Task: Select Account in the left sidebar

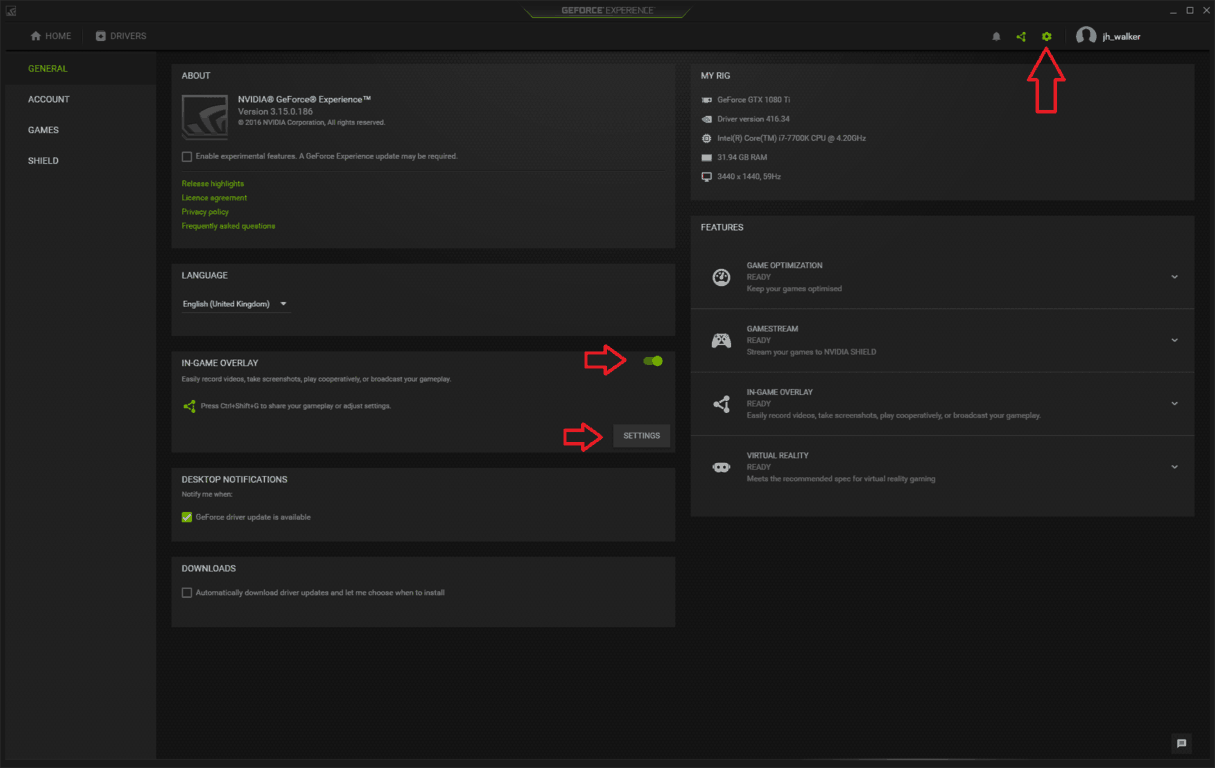Action: 49,99
